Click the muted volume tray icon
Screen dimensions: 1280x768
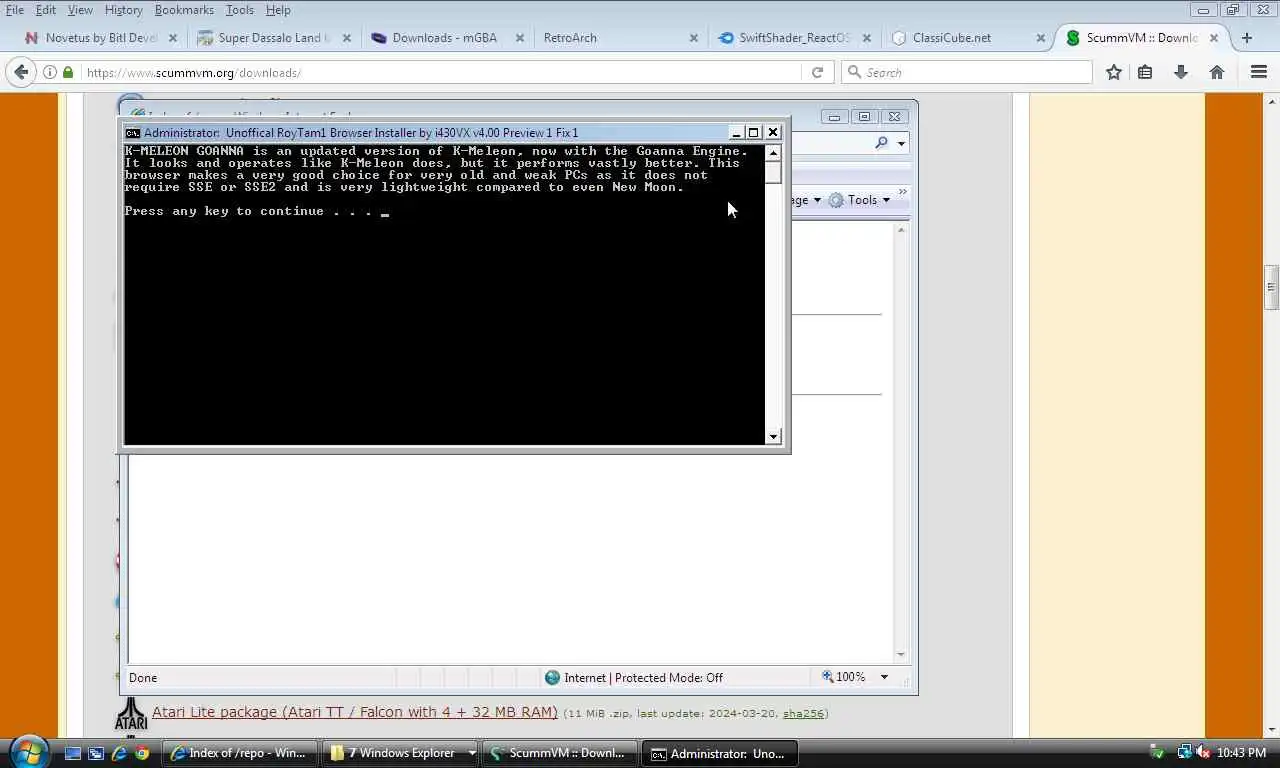click(1203, 753)
